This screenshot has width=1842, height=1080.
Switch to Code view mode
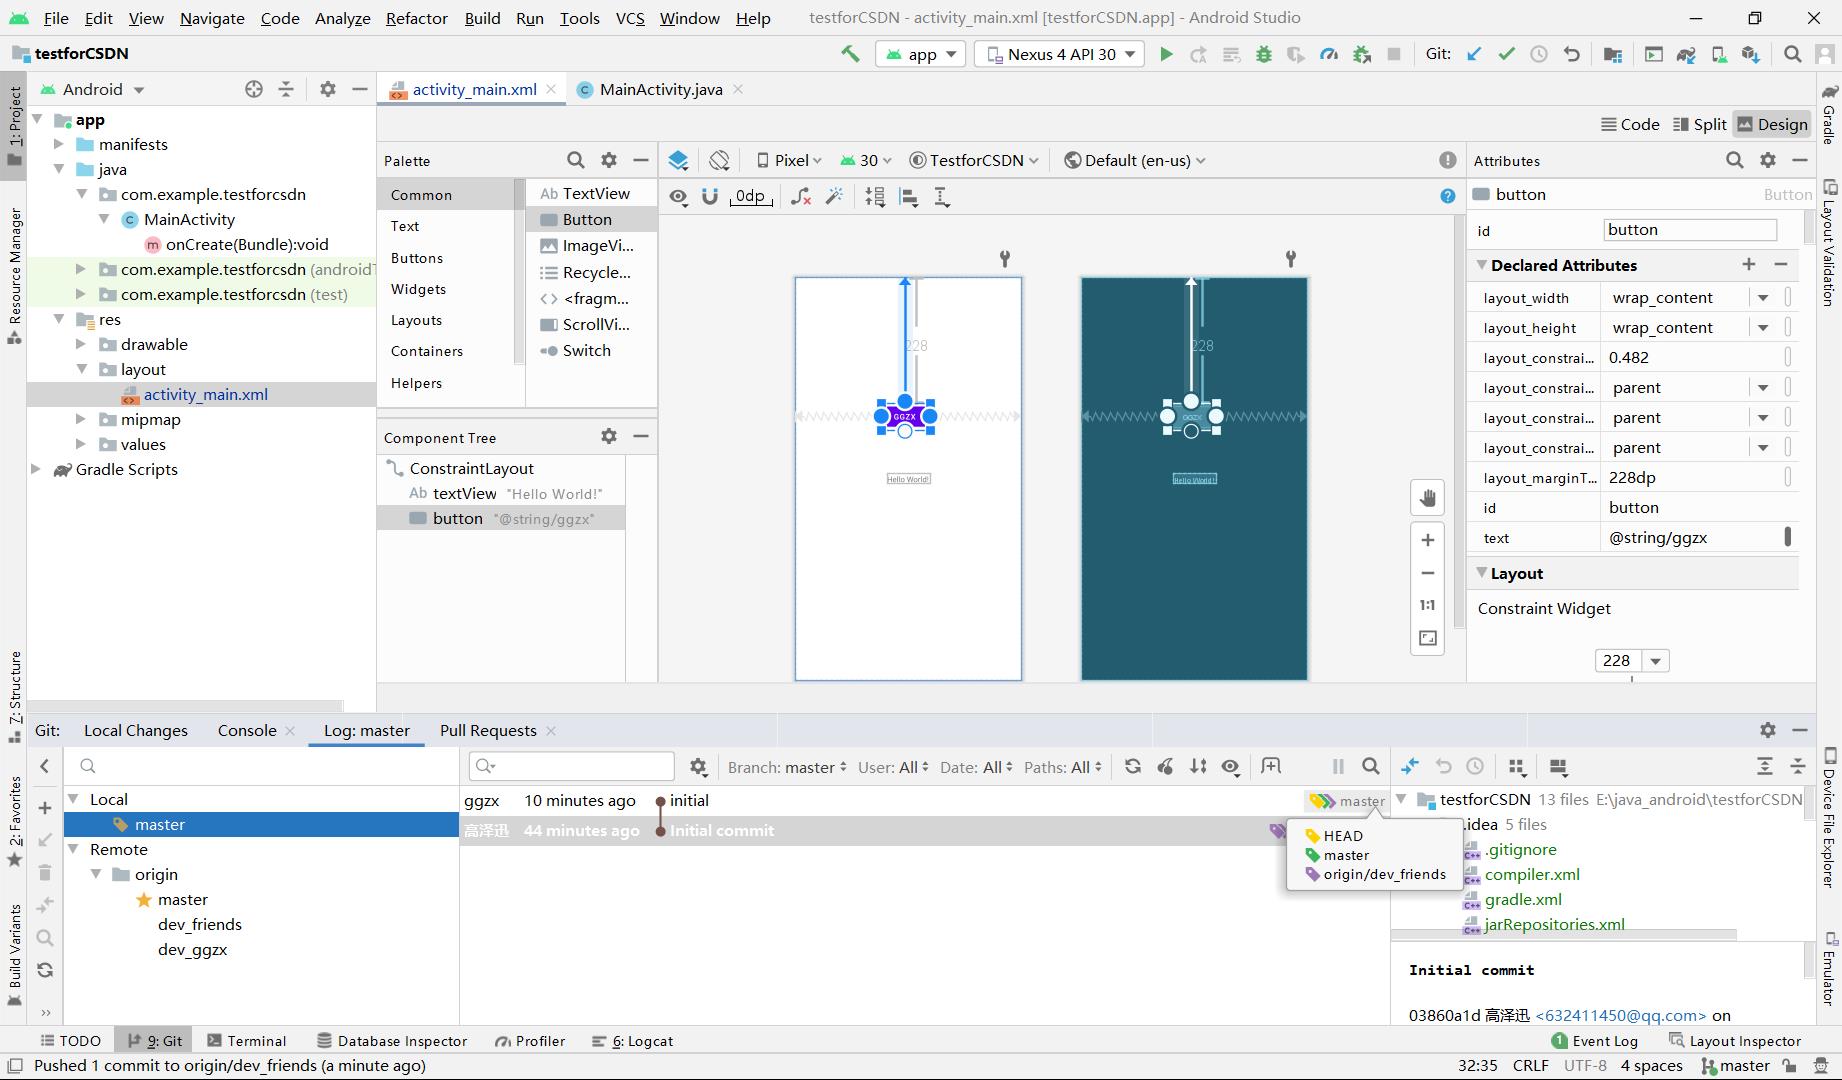click(1630, 124)
